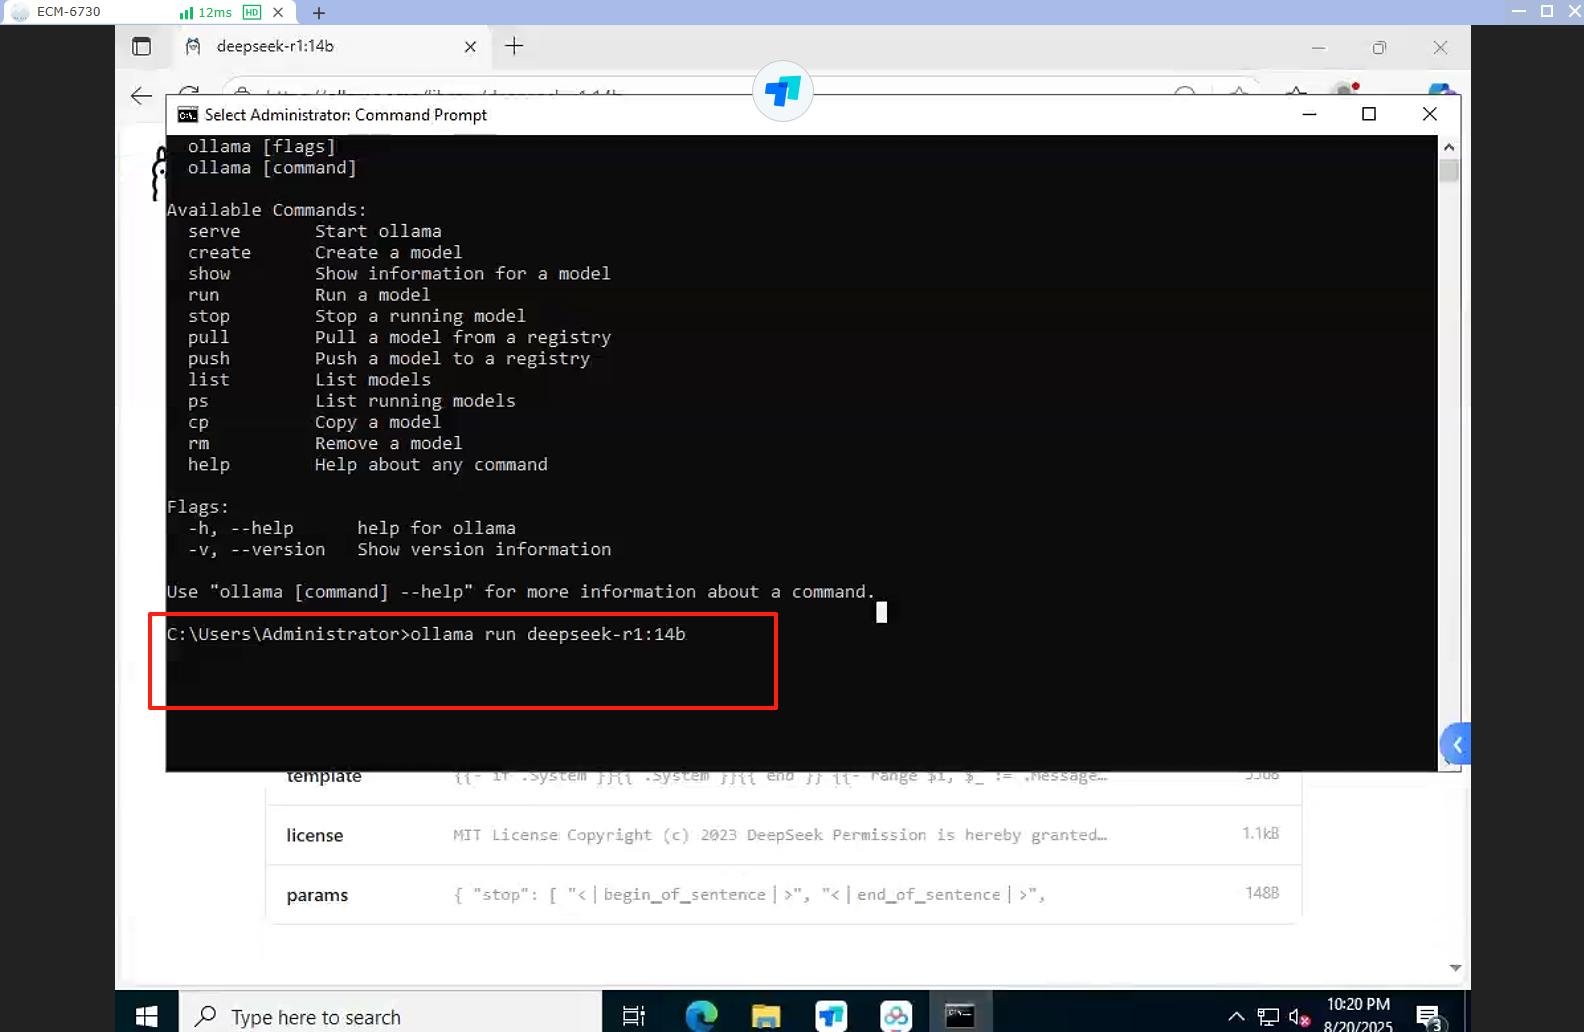Click the 'List running models' description

(415, 401)
